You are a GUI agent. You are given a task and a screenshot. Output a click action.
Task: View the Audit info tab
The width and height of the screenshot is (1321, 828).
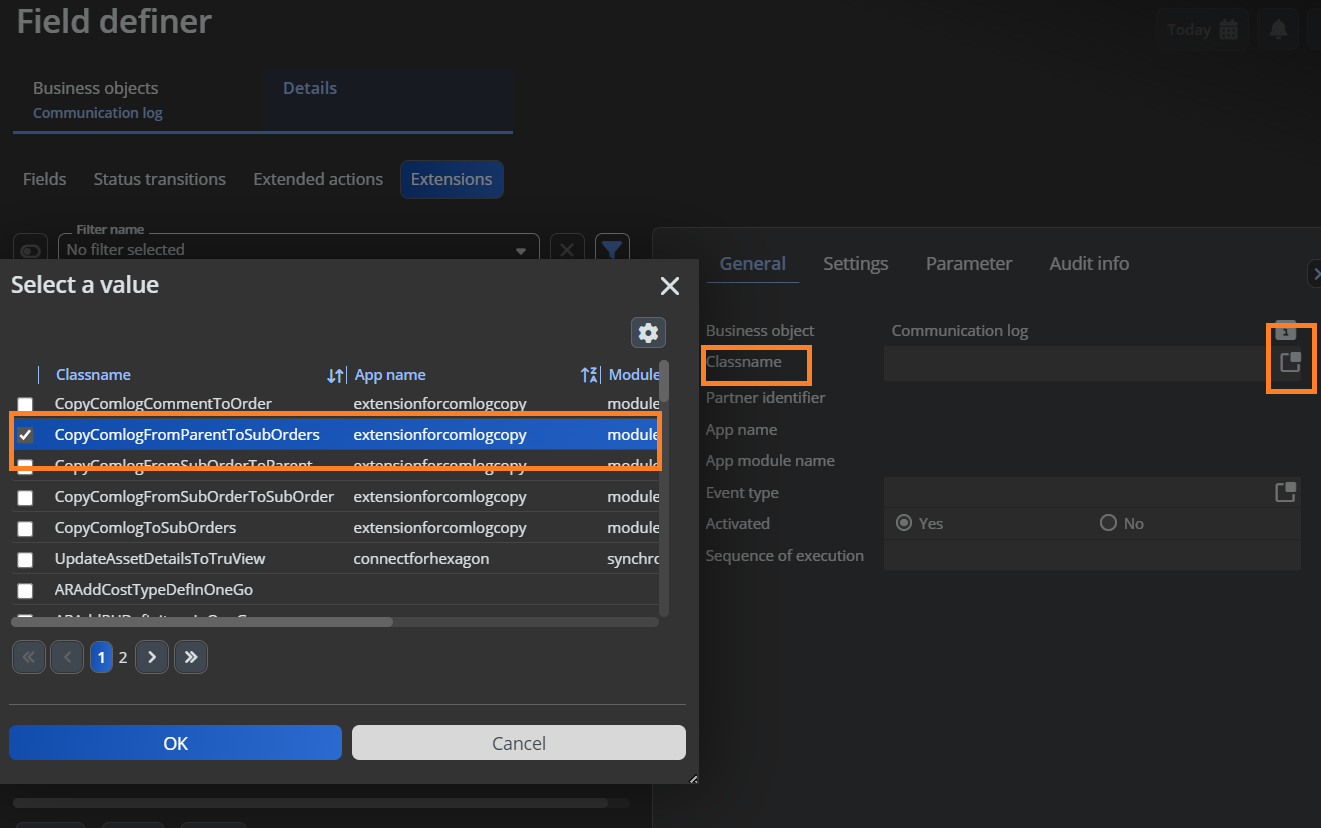click(x=1089, y=264)
